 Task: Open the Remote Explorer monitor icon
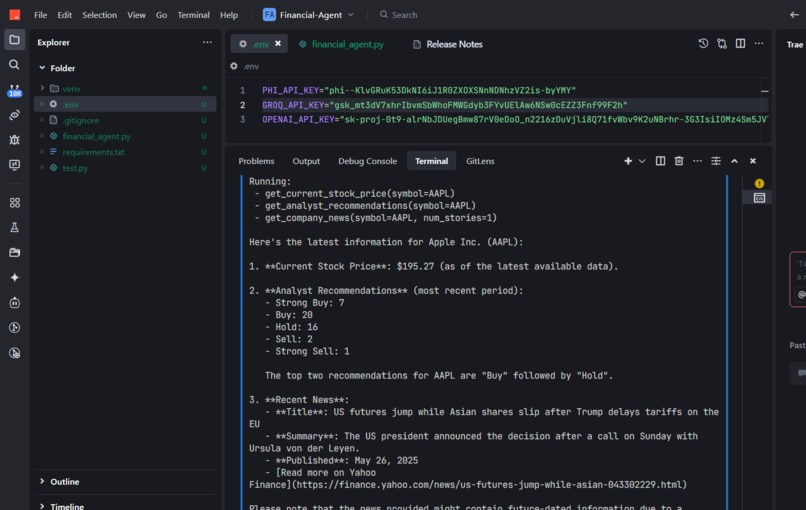(x=14, y=165)
